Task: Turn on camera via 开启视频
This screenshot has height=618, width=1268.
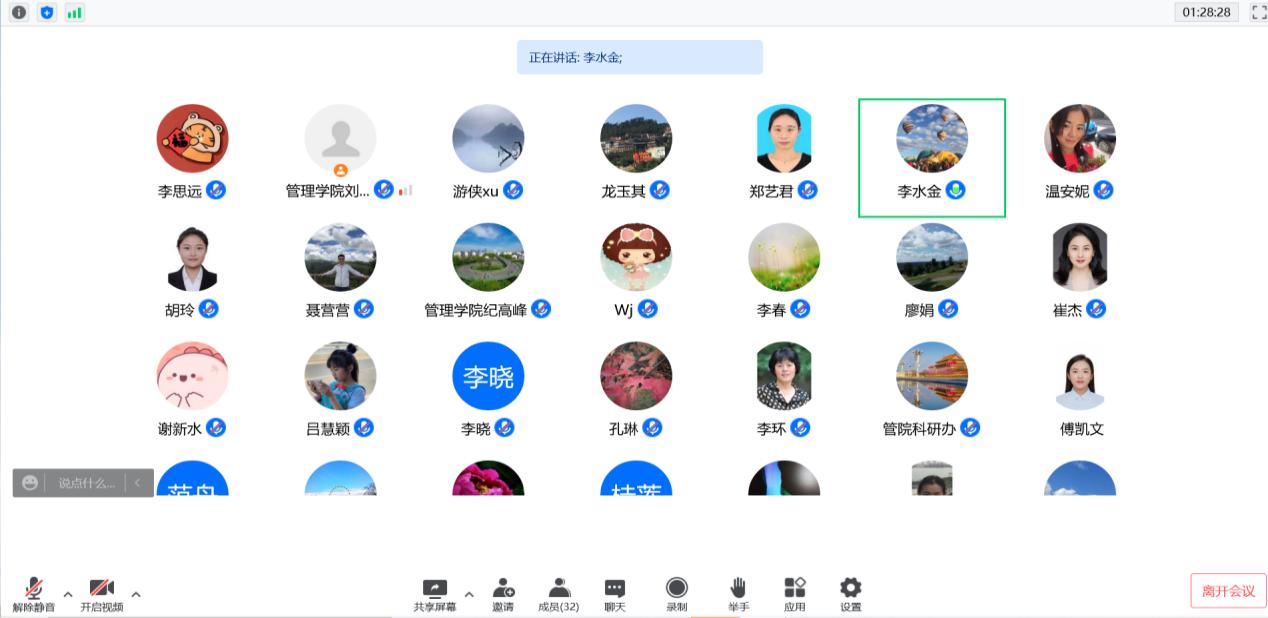Action: pyautogui.click(x=101, y=588)
